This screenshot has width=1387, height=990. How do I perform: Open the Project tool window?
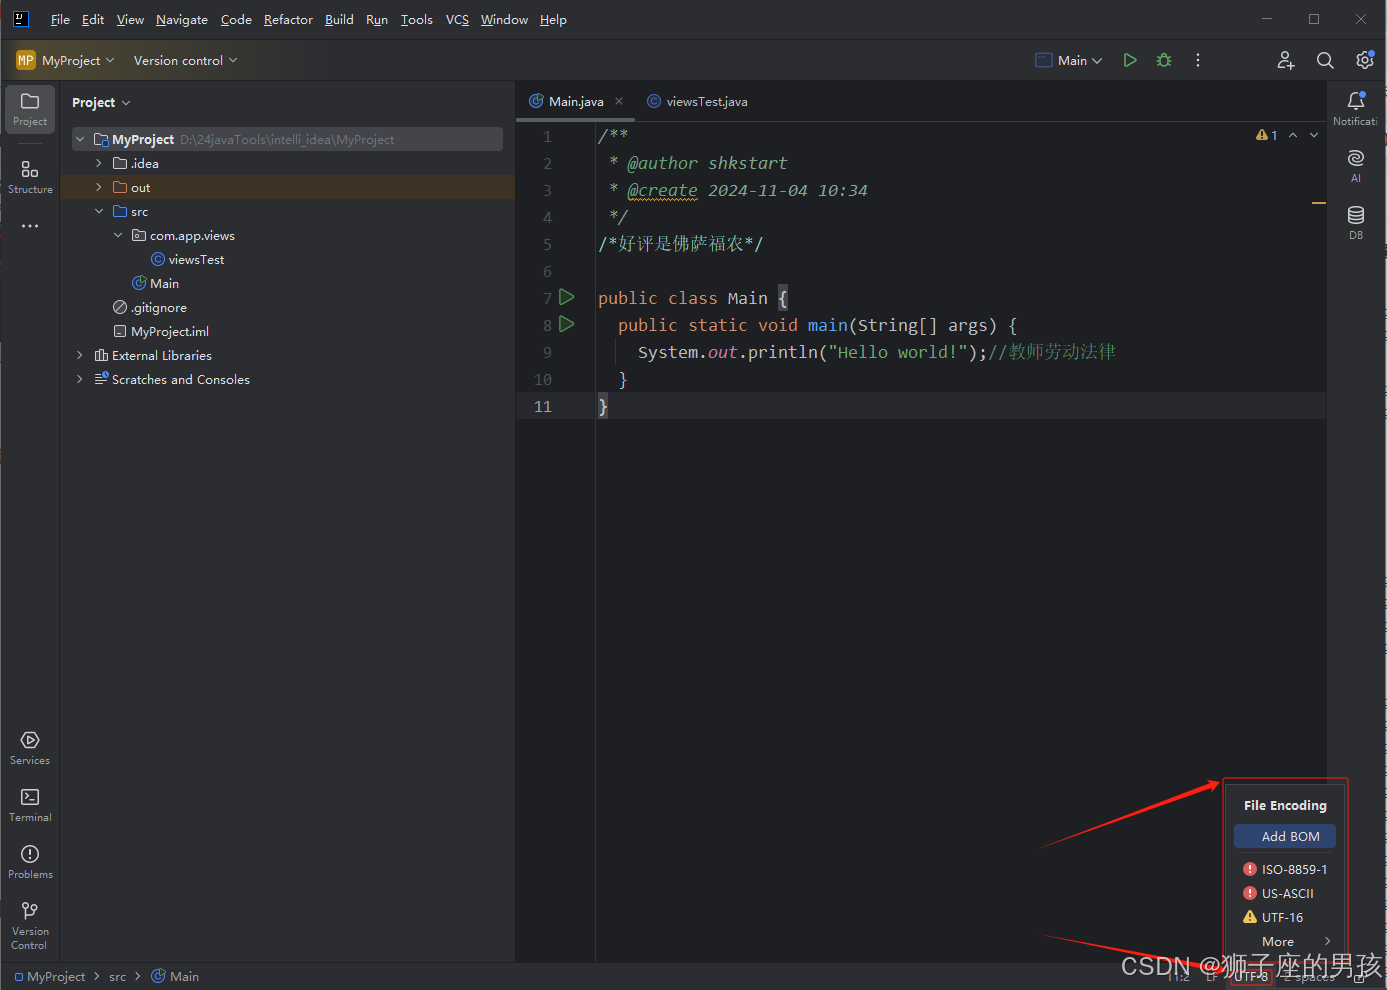coord(30,109)
